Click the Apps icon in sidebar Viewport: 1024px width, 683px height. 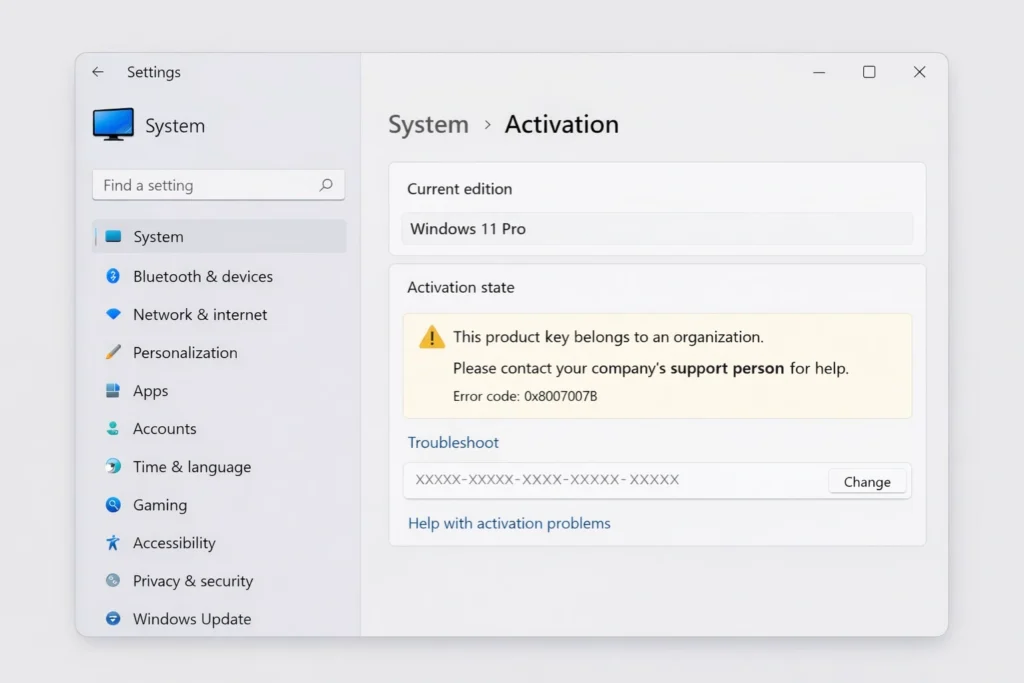(x=113, y=390)
